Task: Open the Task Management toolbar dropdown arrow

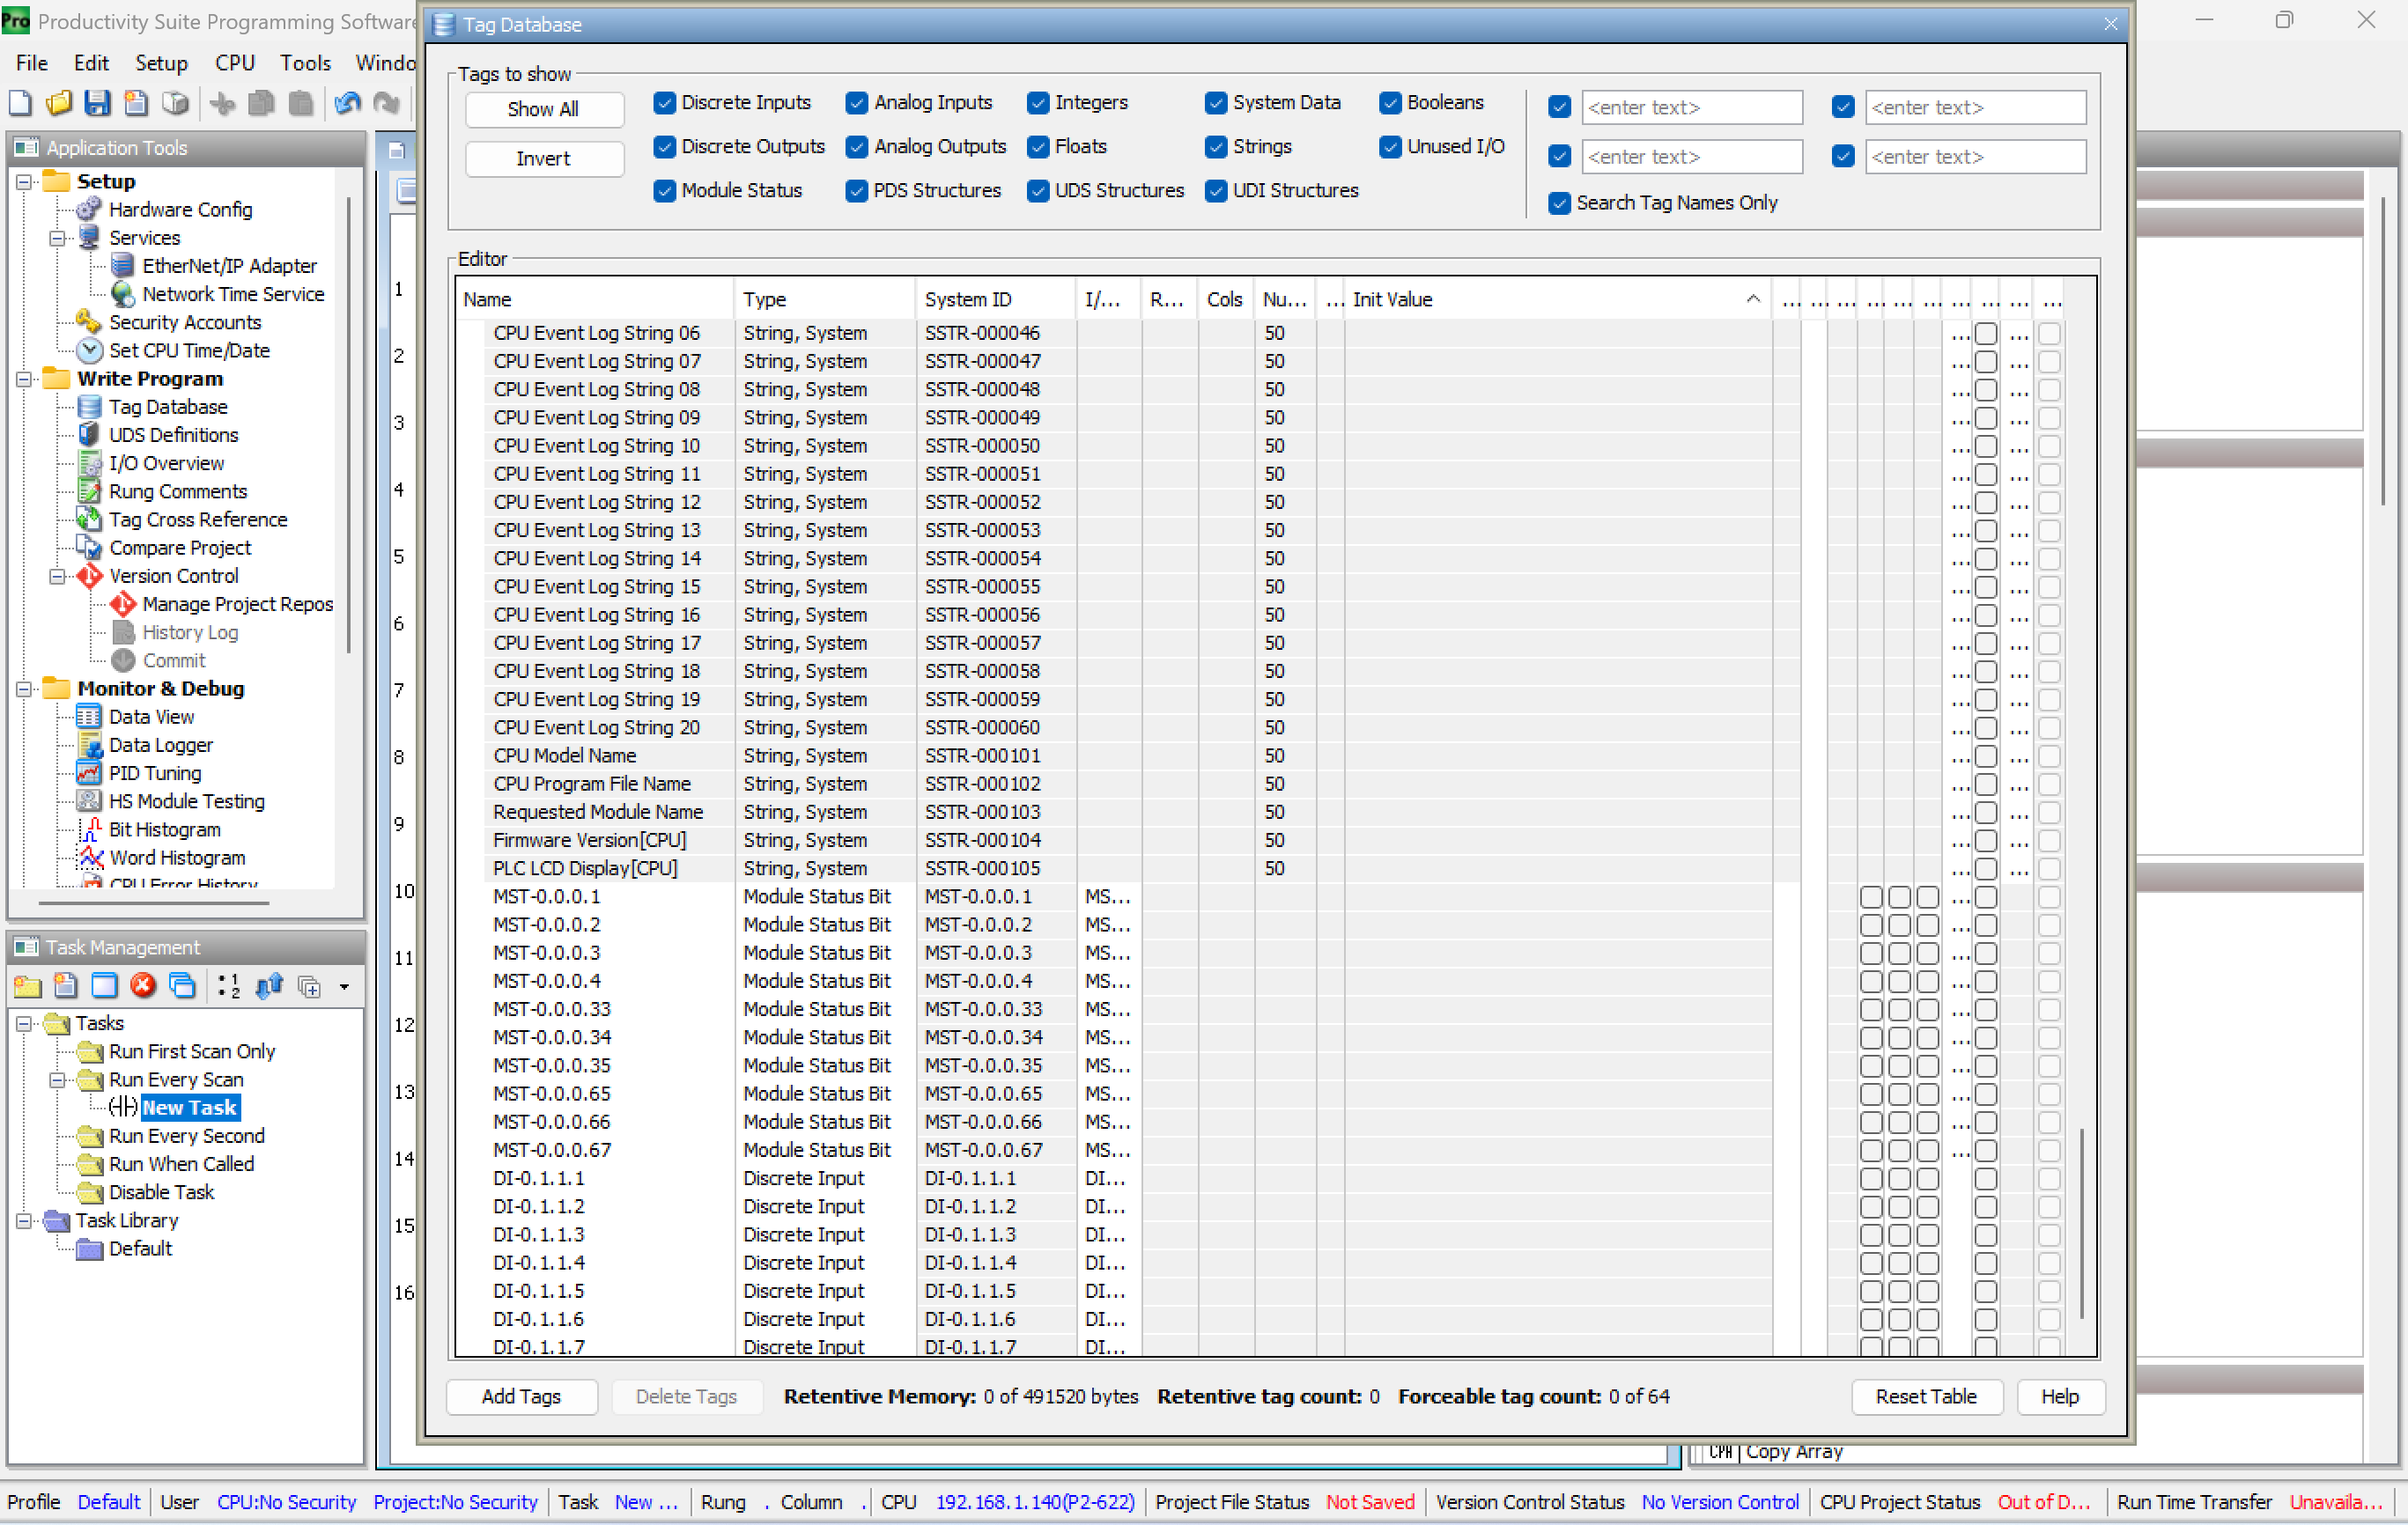Action: coord(344,987)
